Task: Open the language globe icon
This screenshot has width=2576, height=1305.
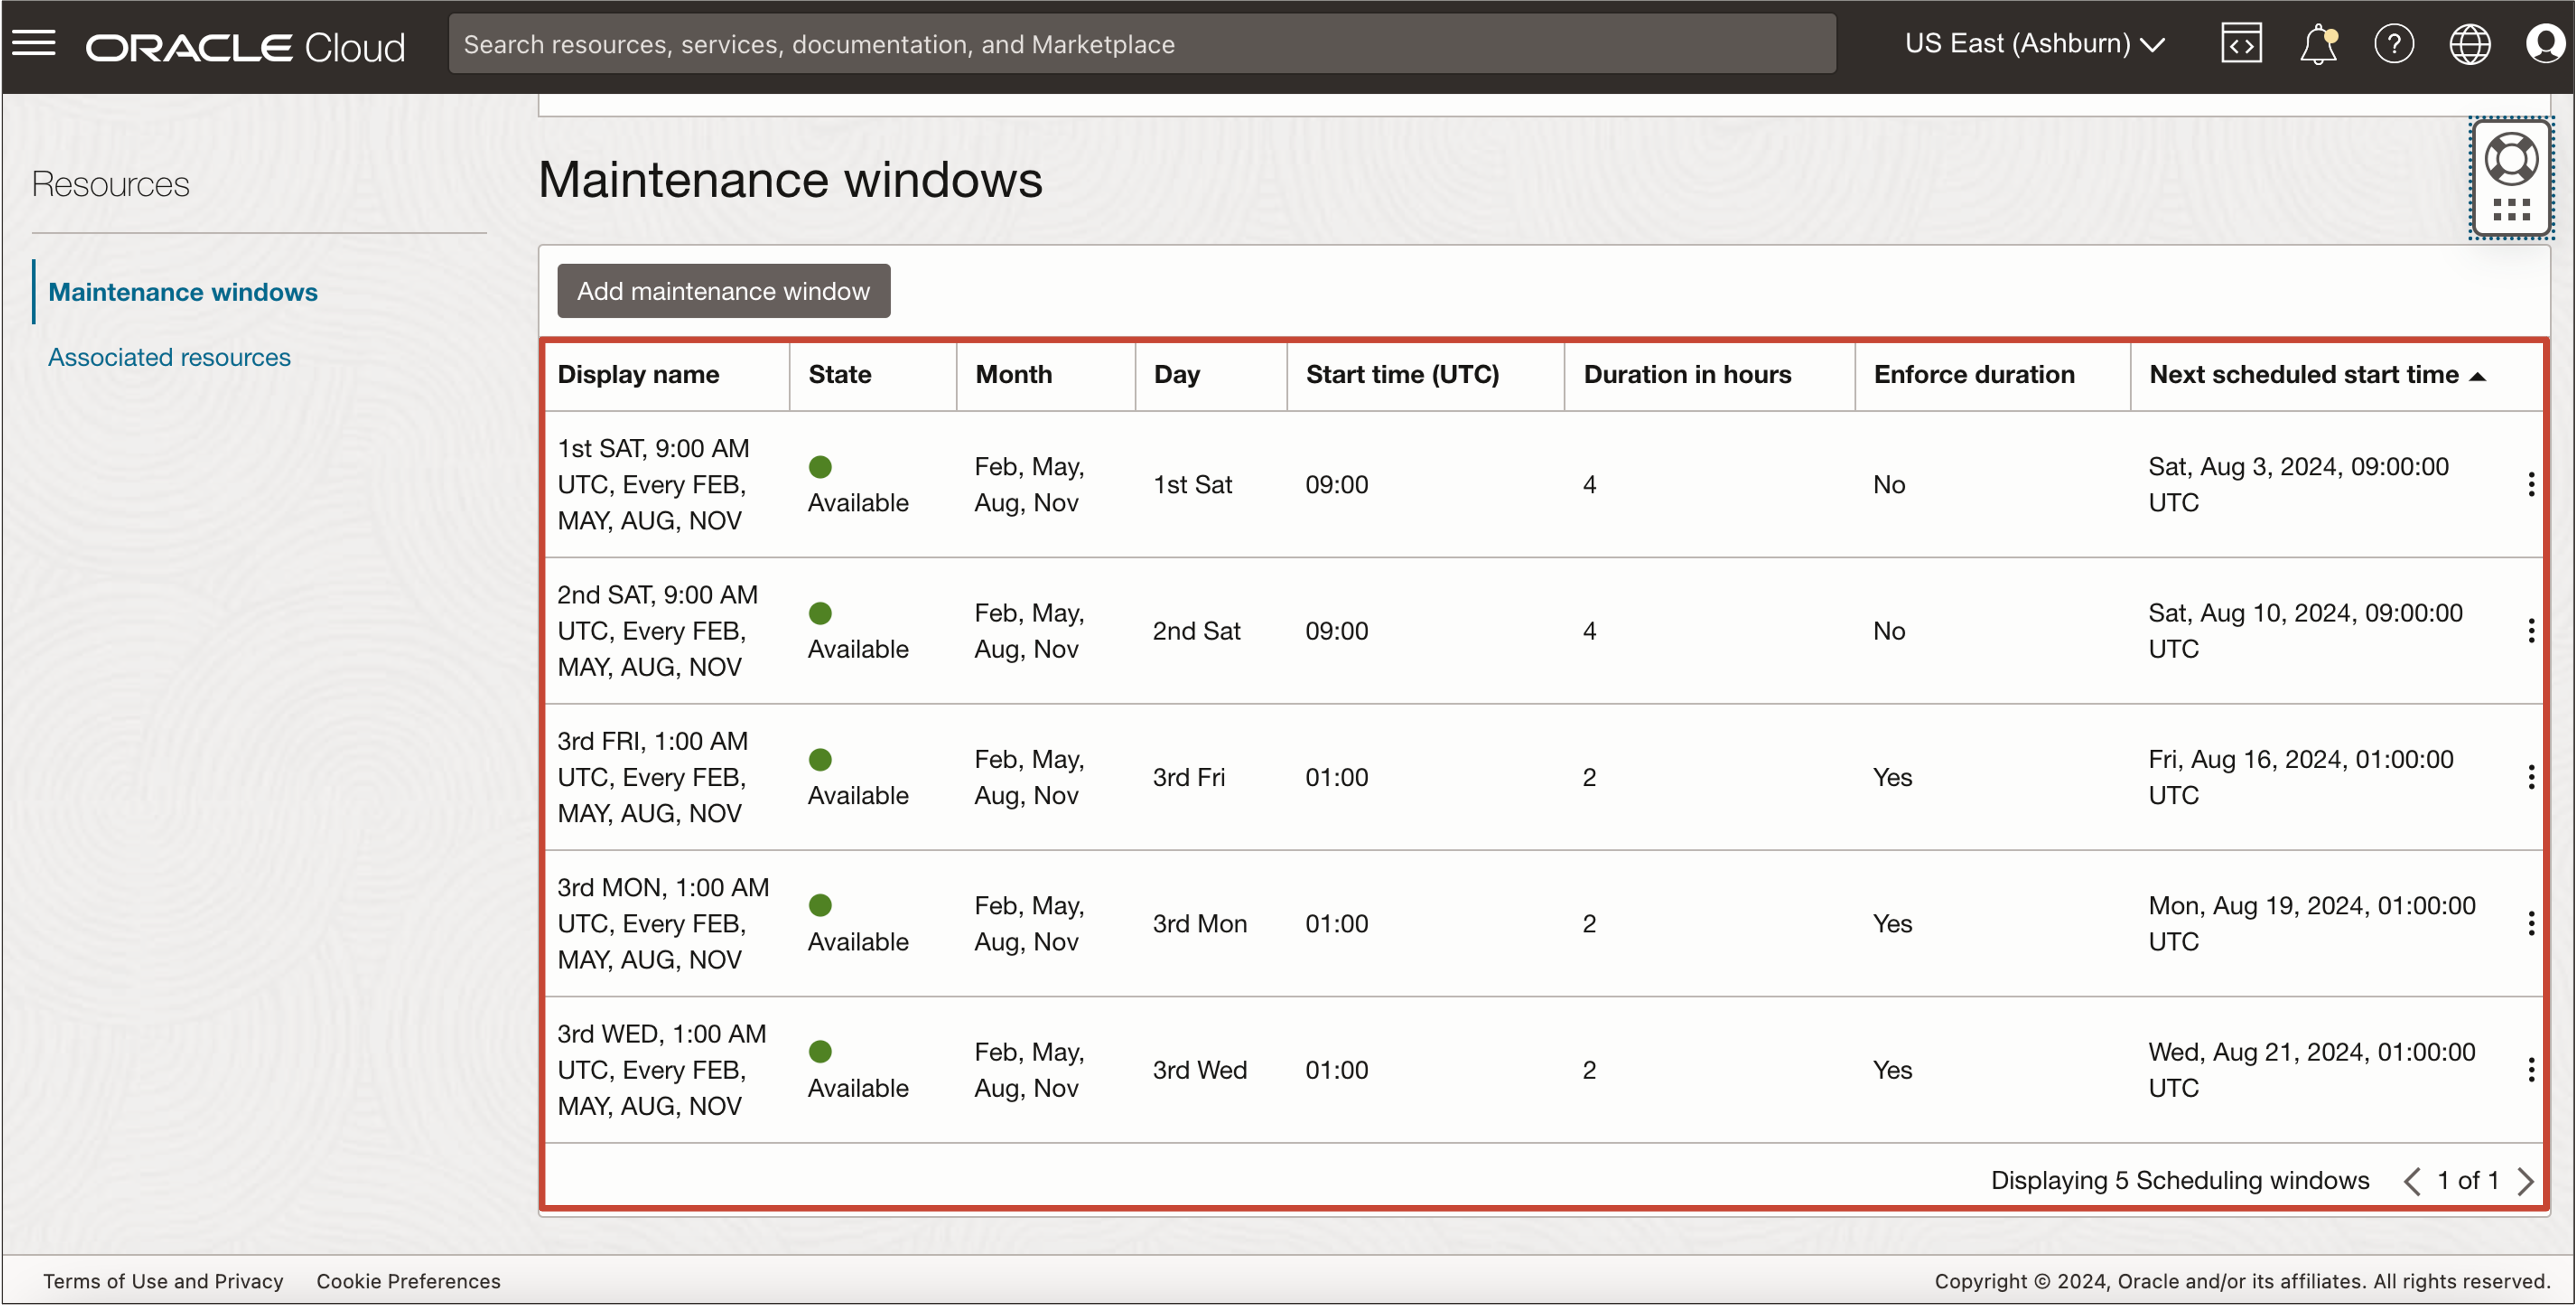Action: pyautogui.click(x=2470, y=42)
